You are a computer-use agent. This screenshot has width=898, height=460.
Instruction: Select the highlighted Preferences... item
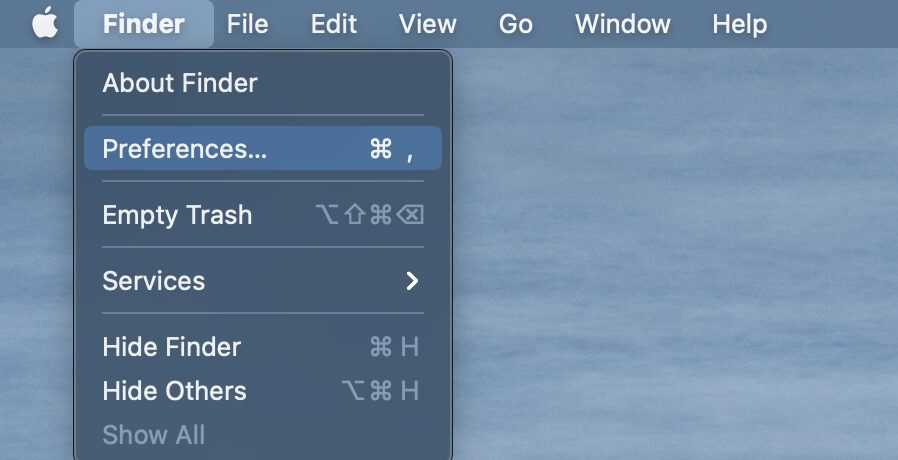pyautogui.click(x=263, y=148)
